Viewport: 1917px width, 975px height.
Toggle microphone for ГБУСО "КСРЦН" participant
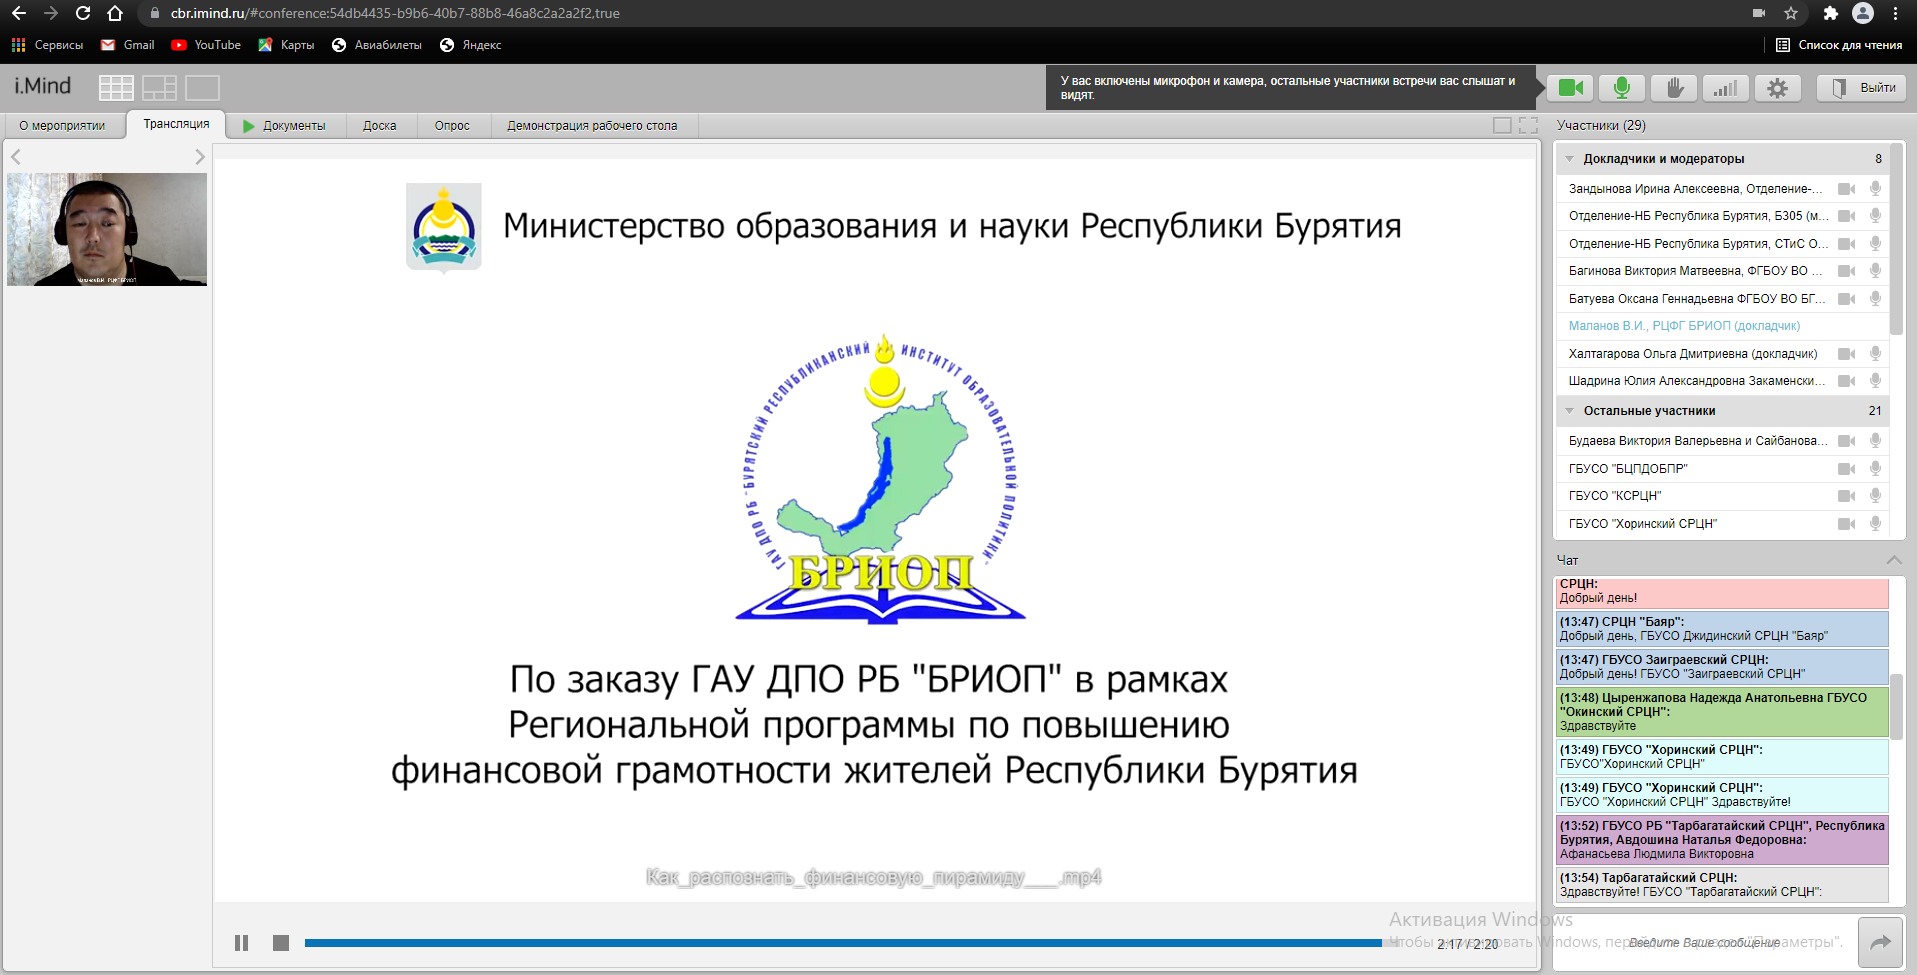pos(1875,496)
